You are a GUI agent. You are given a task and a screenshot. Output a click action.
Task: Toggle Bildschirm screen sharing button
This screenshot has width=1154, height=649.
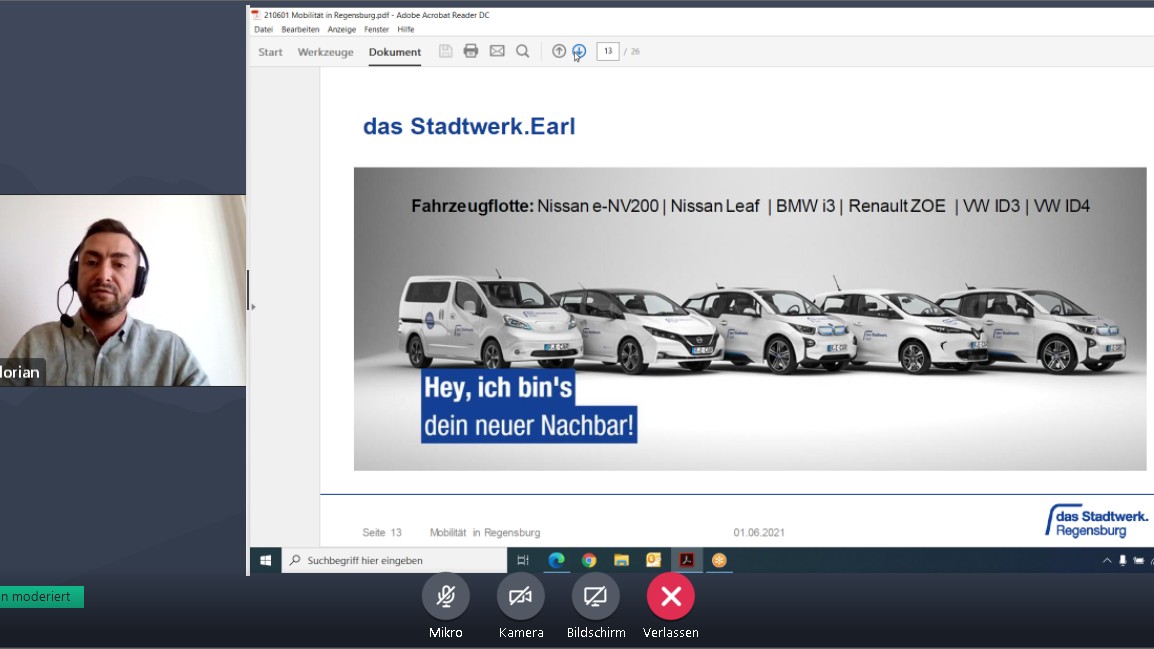point(595,596)
